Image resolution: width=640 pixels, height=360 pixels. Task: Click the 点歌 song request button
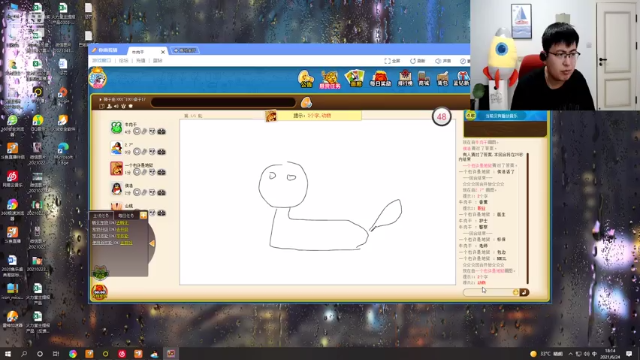pos(471,116)
